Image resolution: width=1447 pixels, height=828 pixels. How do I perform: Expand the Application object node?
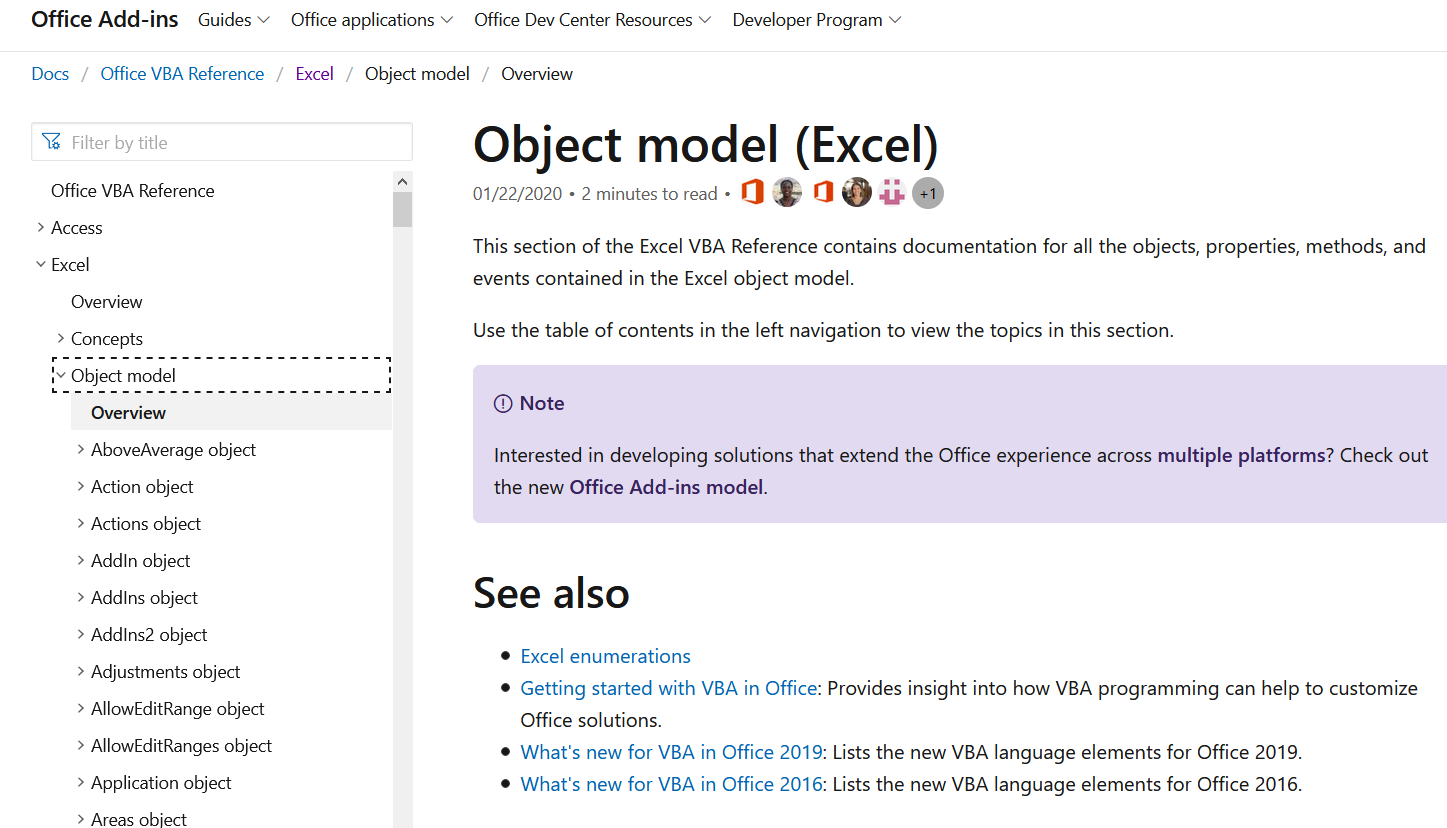[x=81, y=783]
